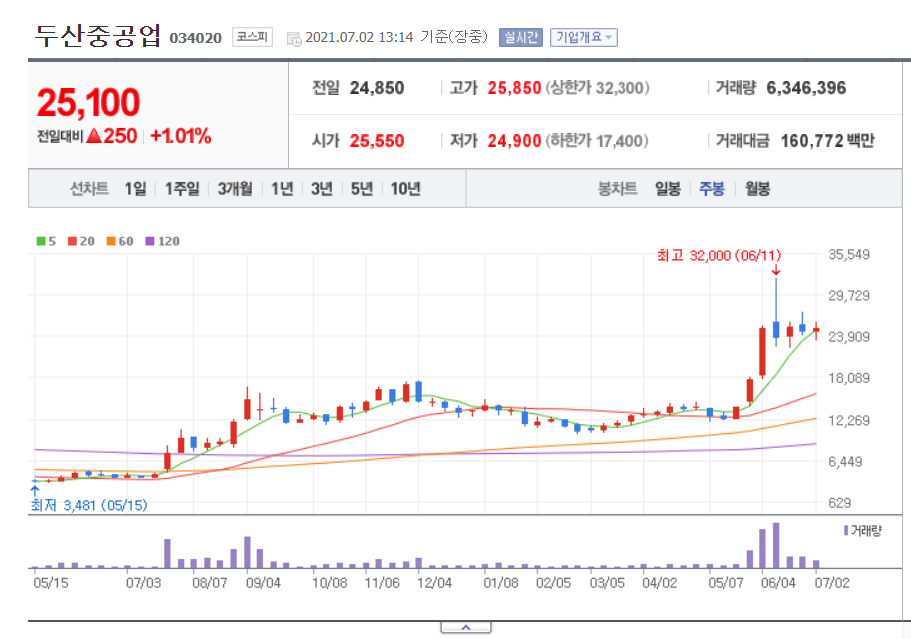Click the 저가 value 24,900
This screenshot has width=911, height=639.
click(x=514, y=141)
